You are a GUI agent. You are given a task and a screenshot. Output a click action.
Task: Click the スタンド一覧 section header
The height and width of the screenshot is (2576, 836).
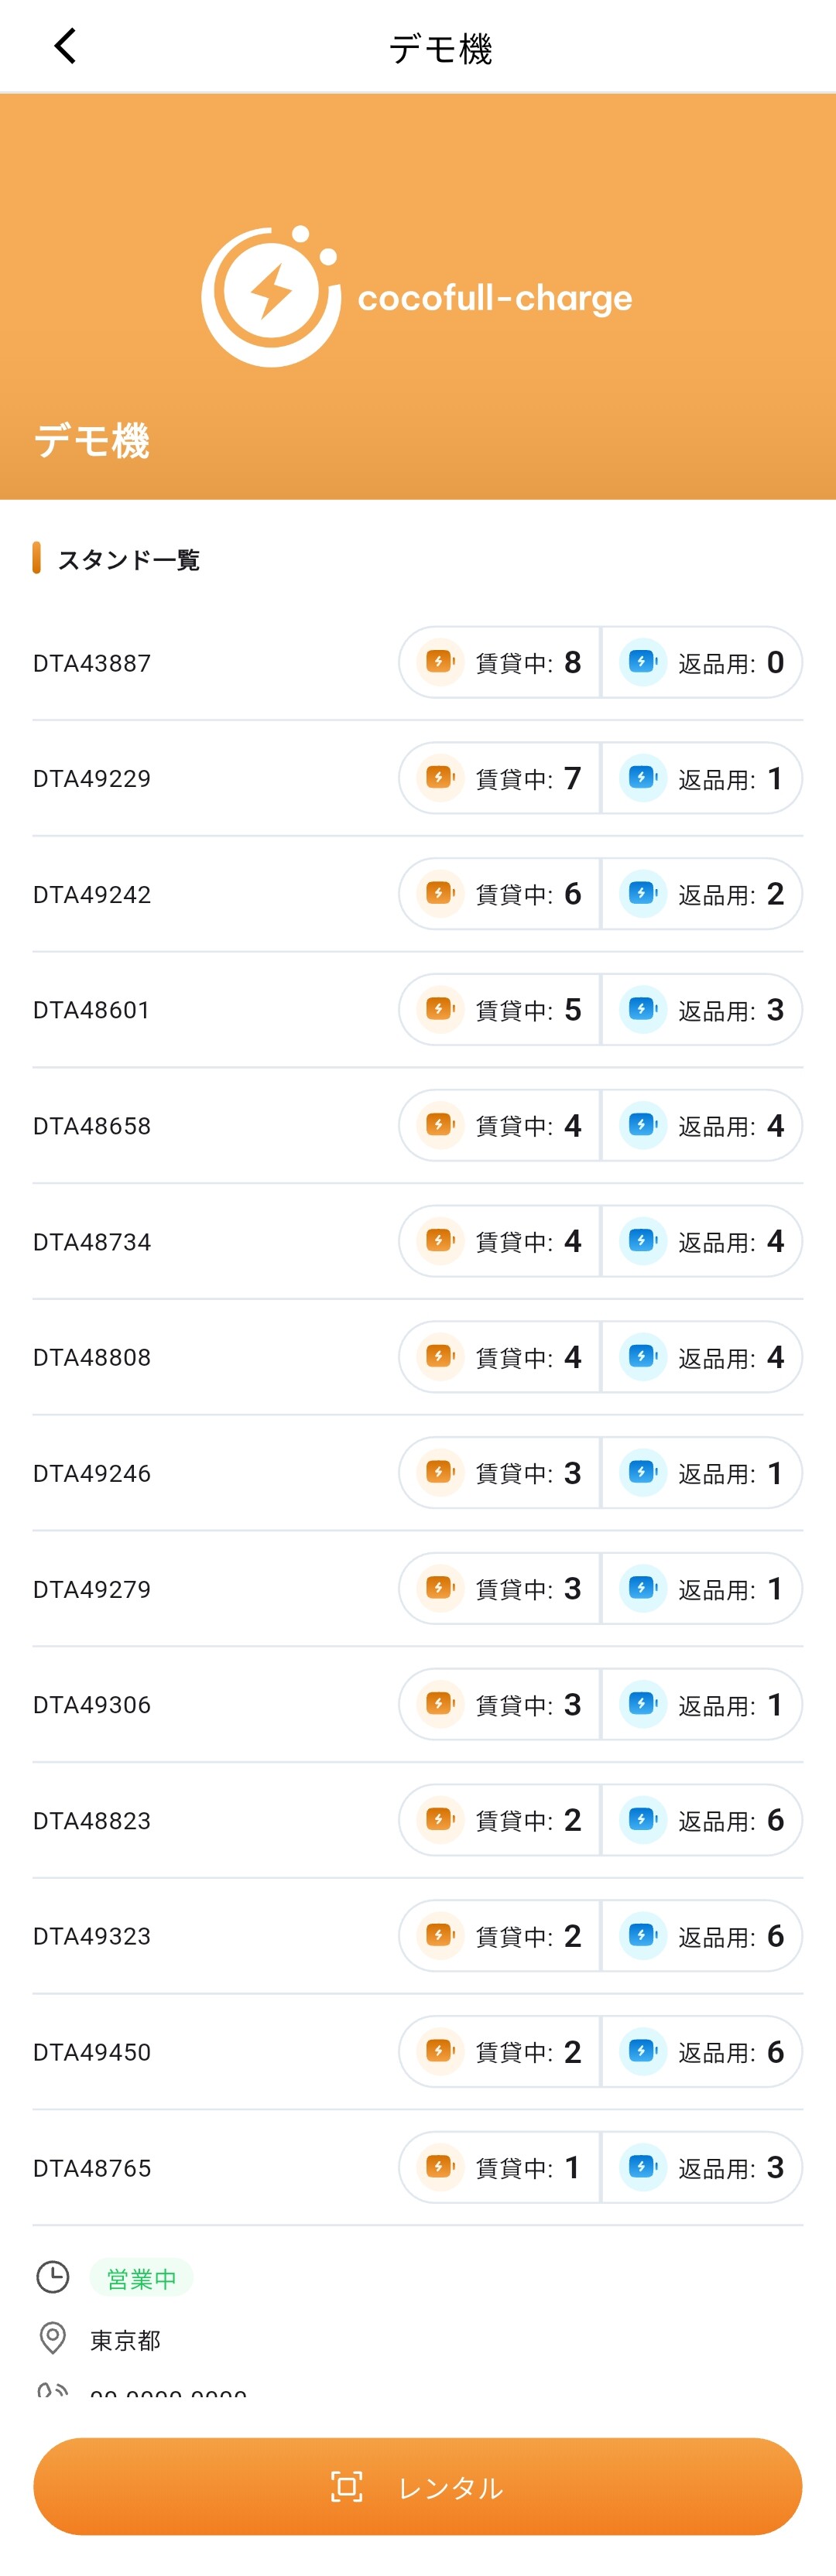pyautogui.click(x=128, y=559)
